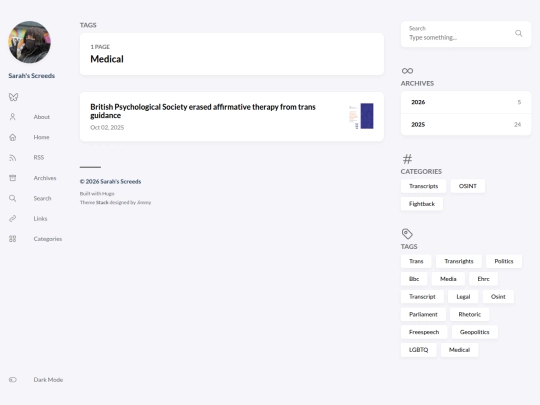Select the Media tag
Screen dimensions: 540x405
[x=448, y=279]
